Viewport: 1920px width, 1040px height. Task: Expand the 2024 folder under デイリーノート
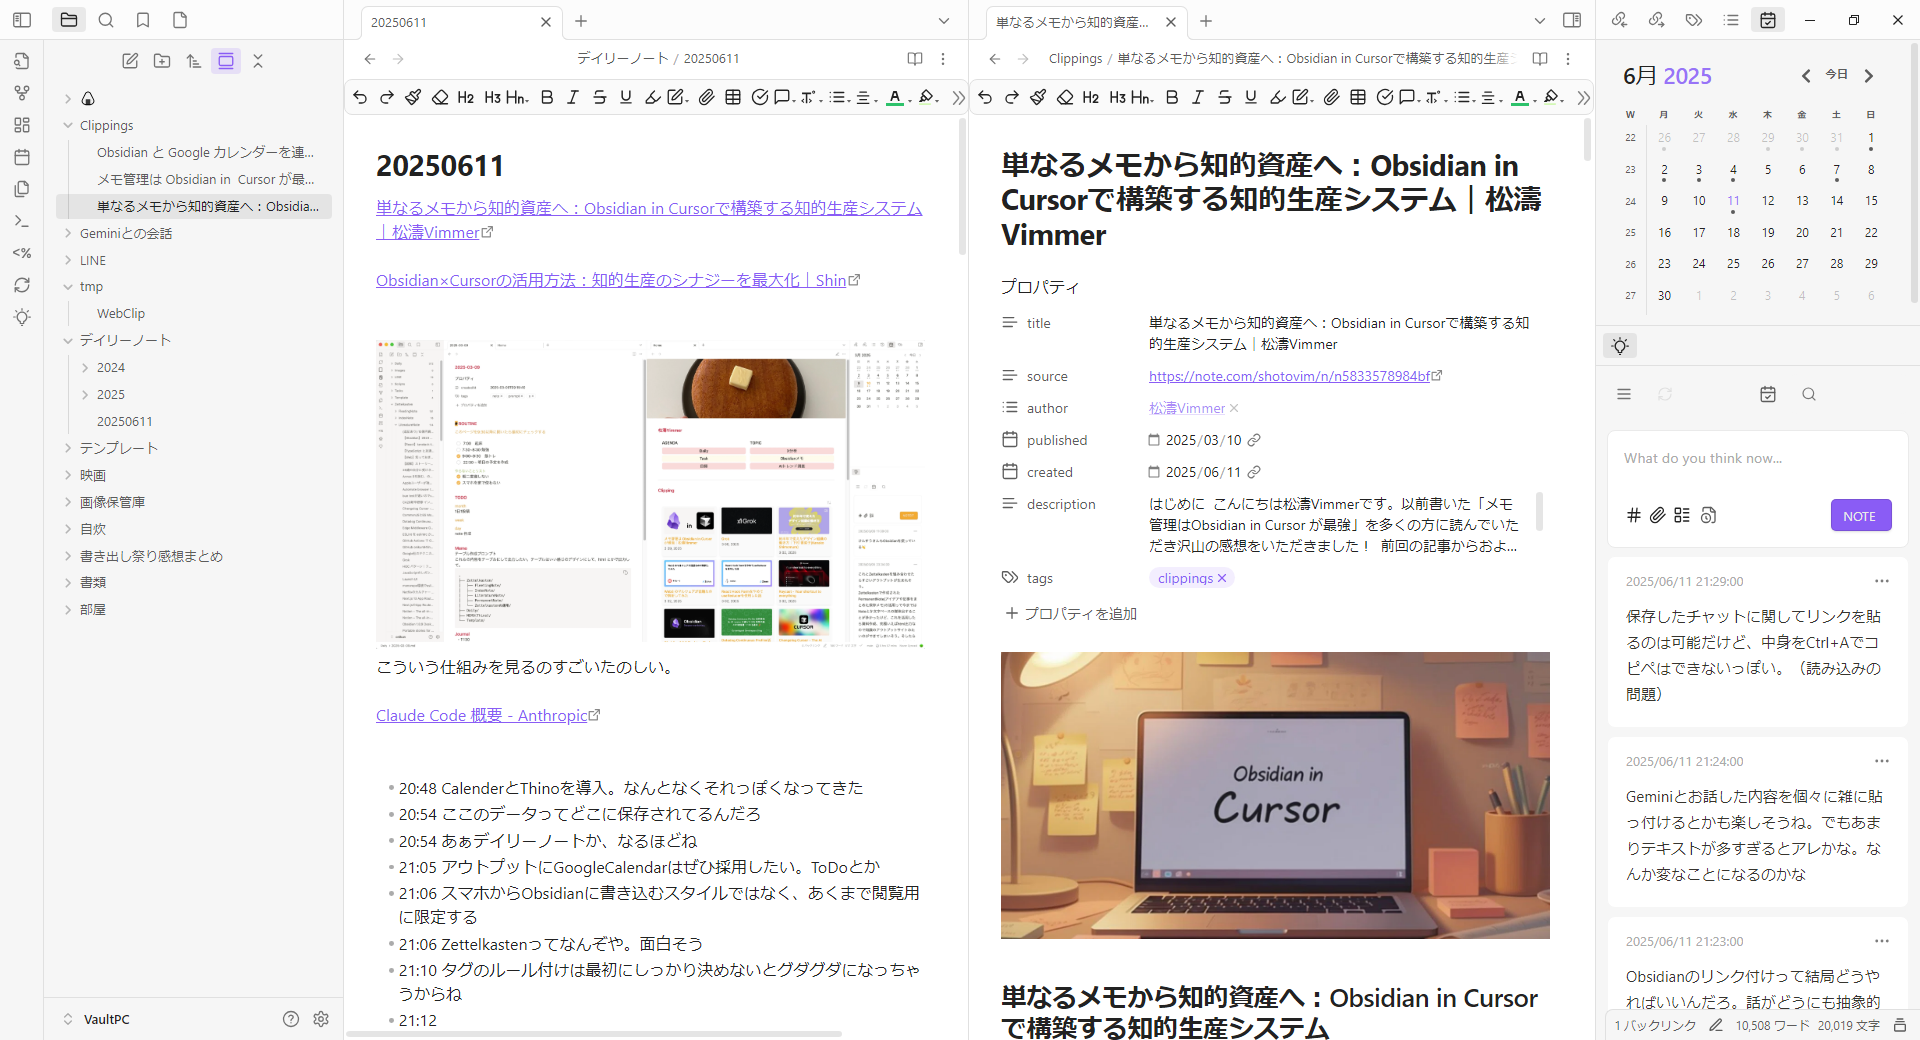click(x=85, y=368)
